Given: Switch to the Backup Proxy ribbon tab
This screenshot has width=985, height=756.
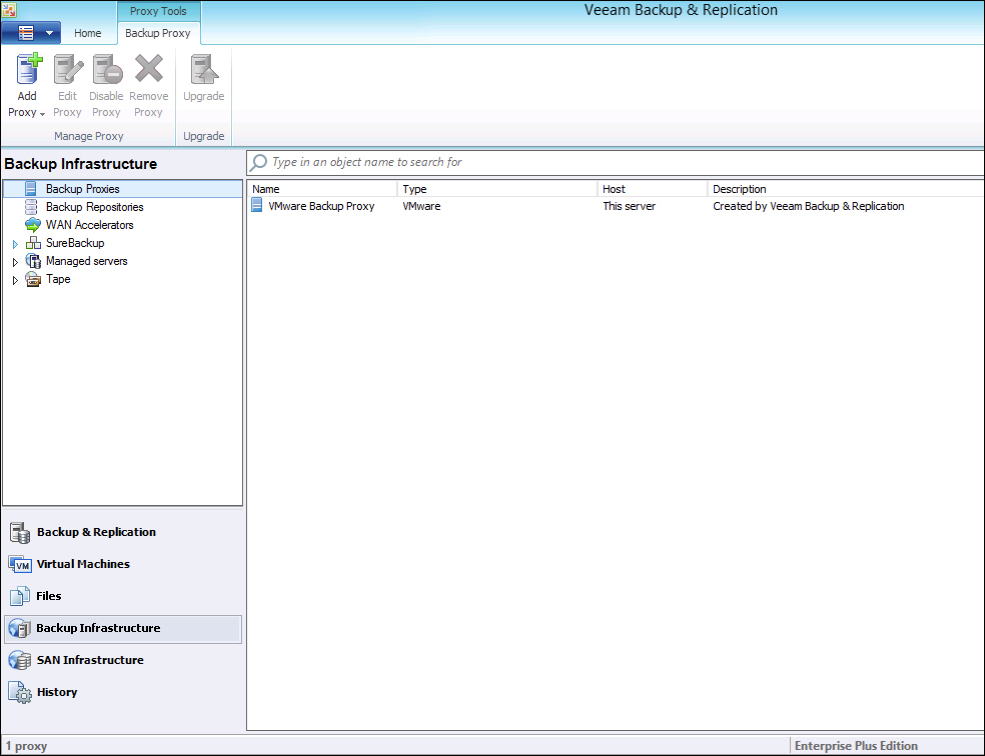Looking at the screenshot, I should (158, 33).
